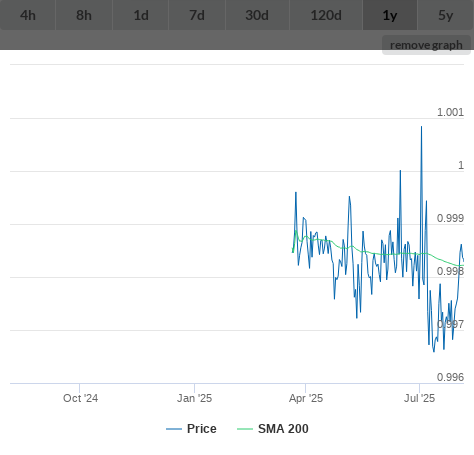The height and width of the screenshot is (455, 474).
Task: Toggle the Price series legend label
Action: 202,429
